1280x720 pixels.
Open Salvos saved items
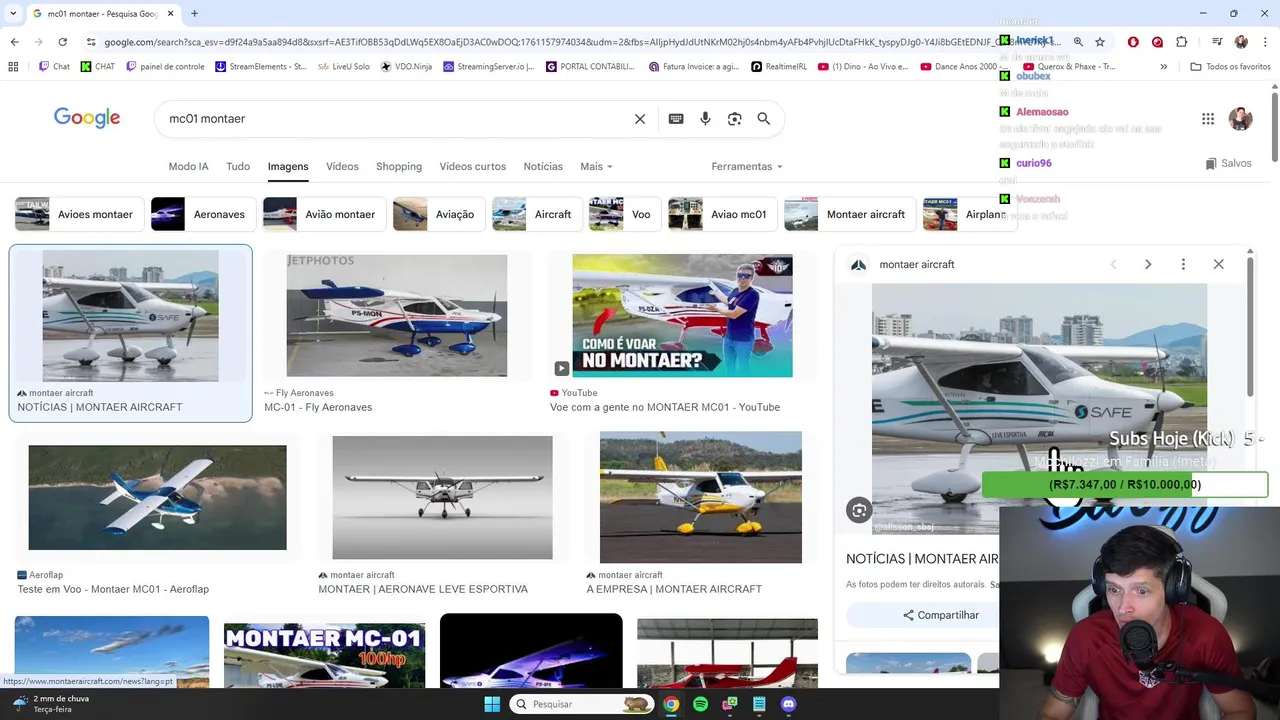tap(1228, 163)
